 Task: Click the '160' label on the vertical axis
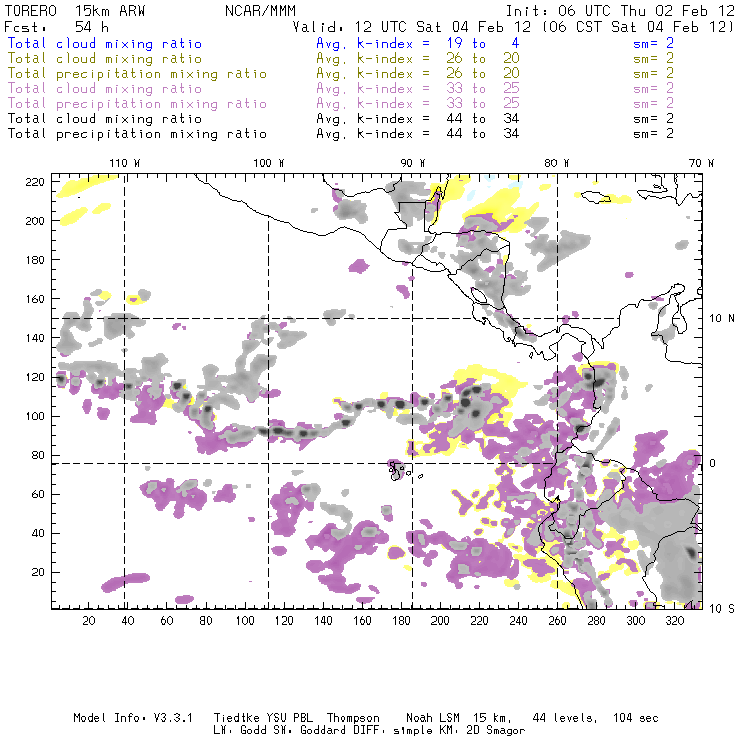34,299
